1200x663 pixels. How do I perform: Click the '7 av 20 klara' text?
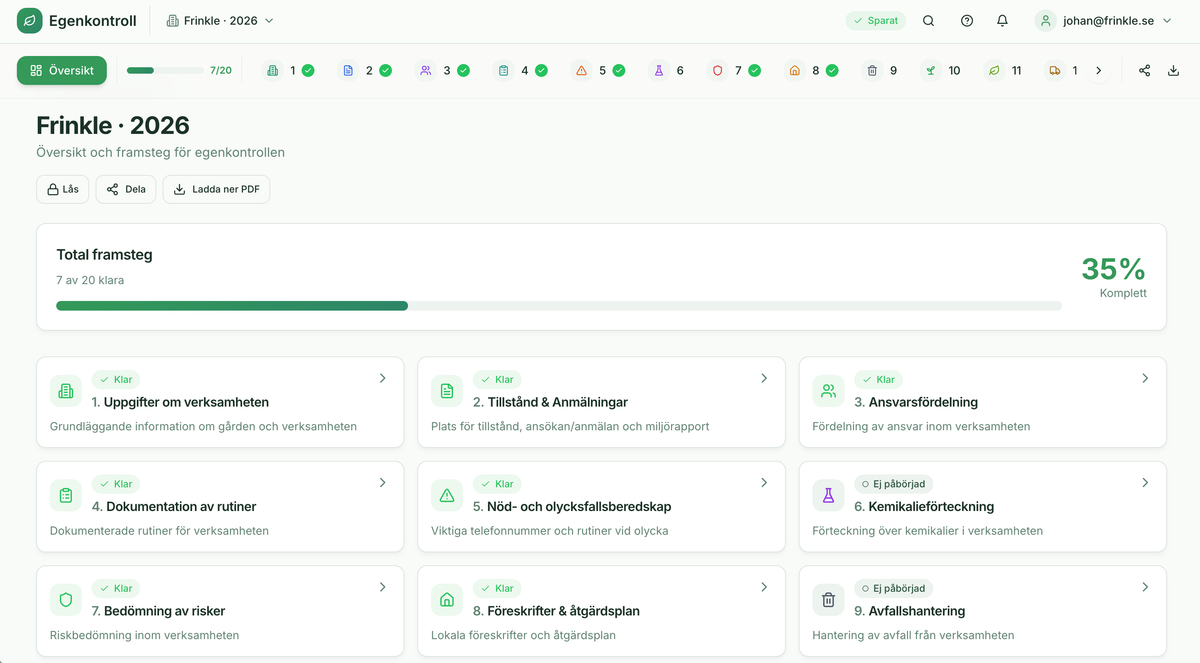(90, 280)
